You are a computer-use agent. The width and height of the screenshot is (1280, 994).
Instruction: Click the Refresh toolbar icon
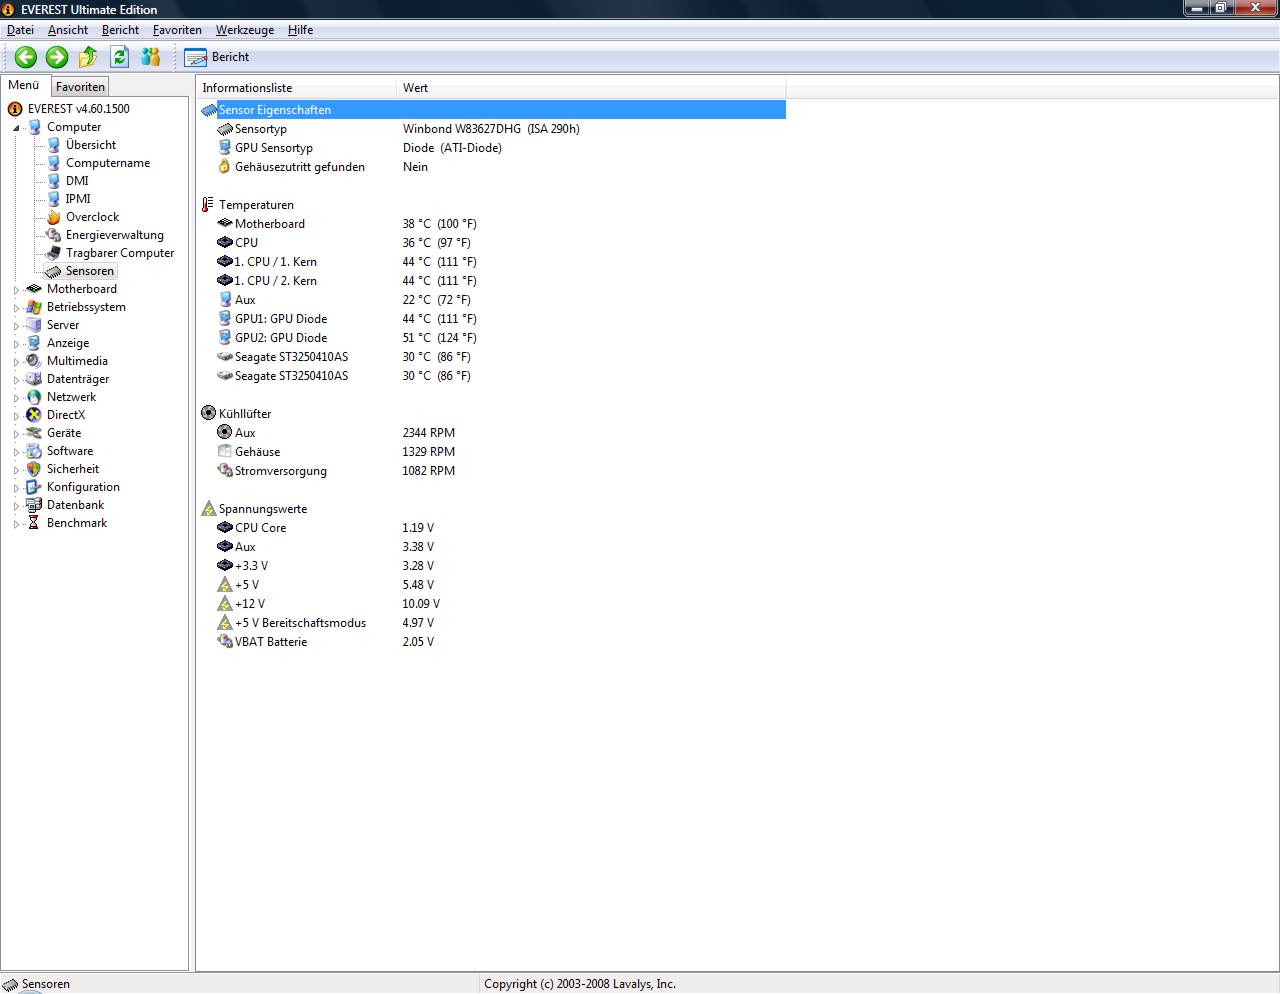[120, 57]
